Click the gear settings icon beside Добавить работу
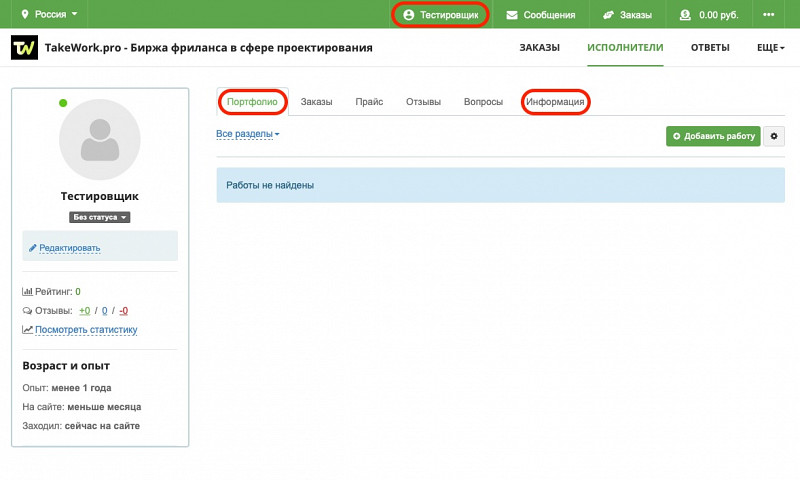 (x=774, y=136)
